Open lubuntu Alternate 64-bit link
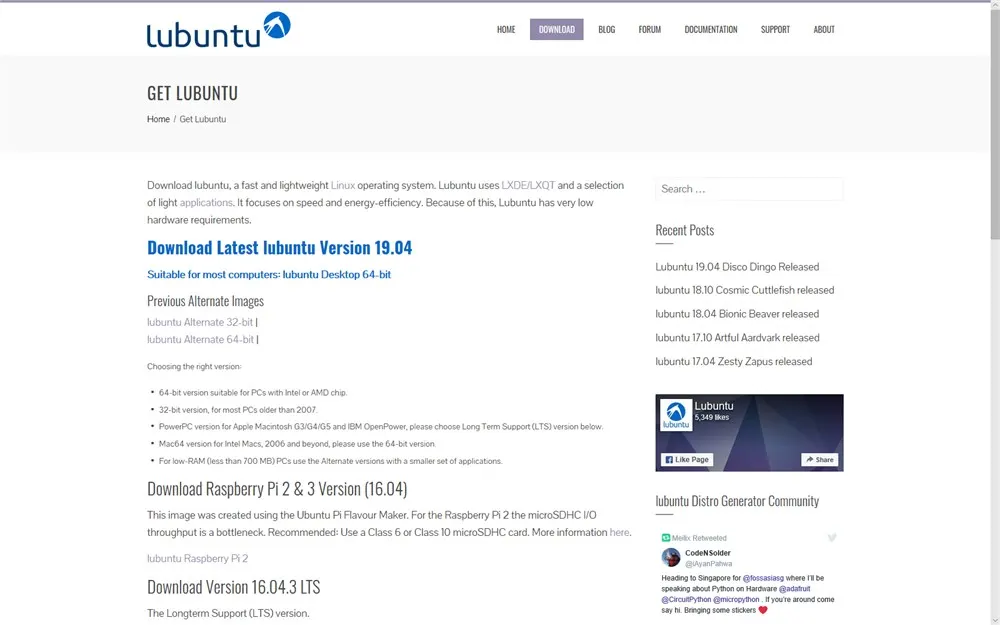1000x625 pixels. click(200, 340)
